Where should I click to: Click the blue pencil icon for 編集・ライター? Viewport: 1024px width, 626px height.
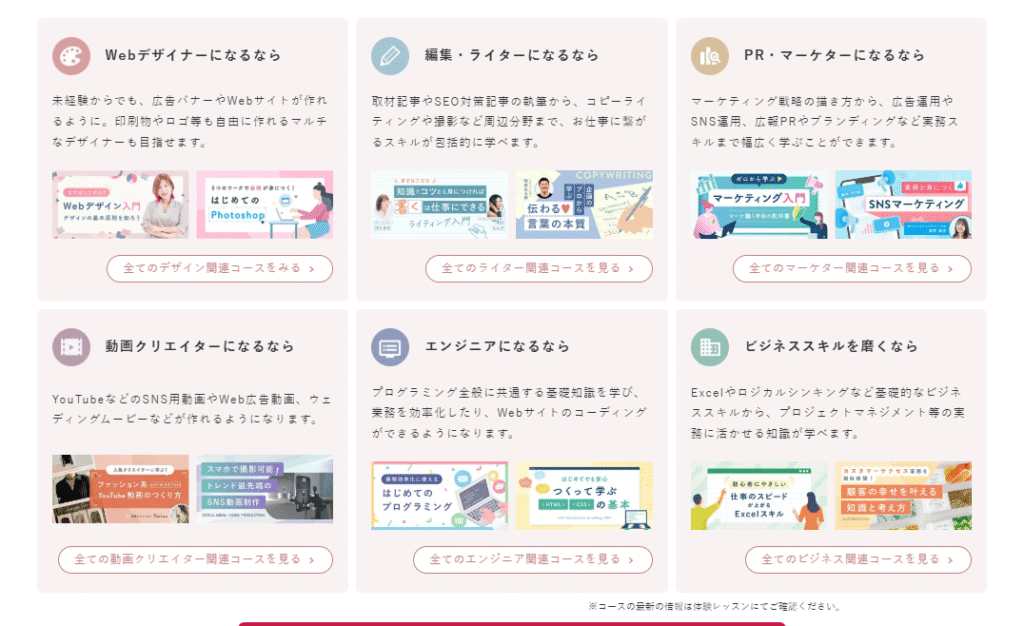click(x=390, y=56)
